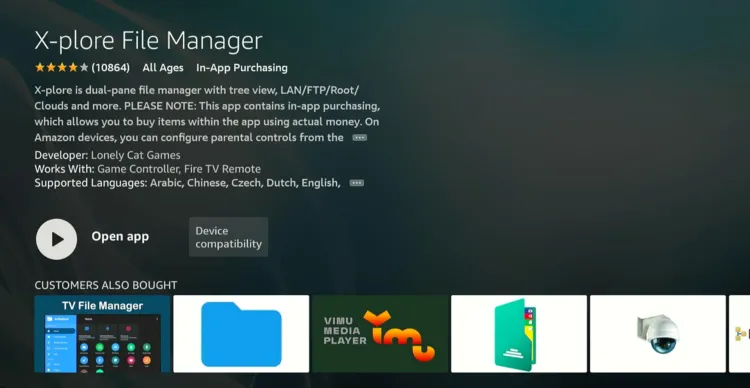Click the All Ages rating label
750x388 pixels.
(x=163, y=68)
